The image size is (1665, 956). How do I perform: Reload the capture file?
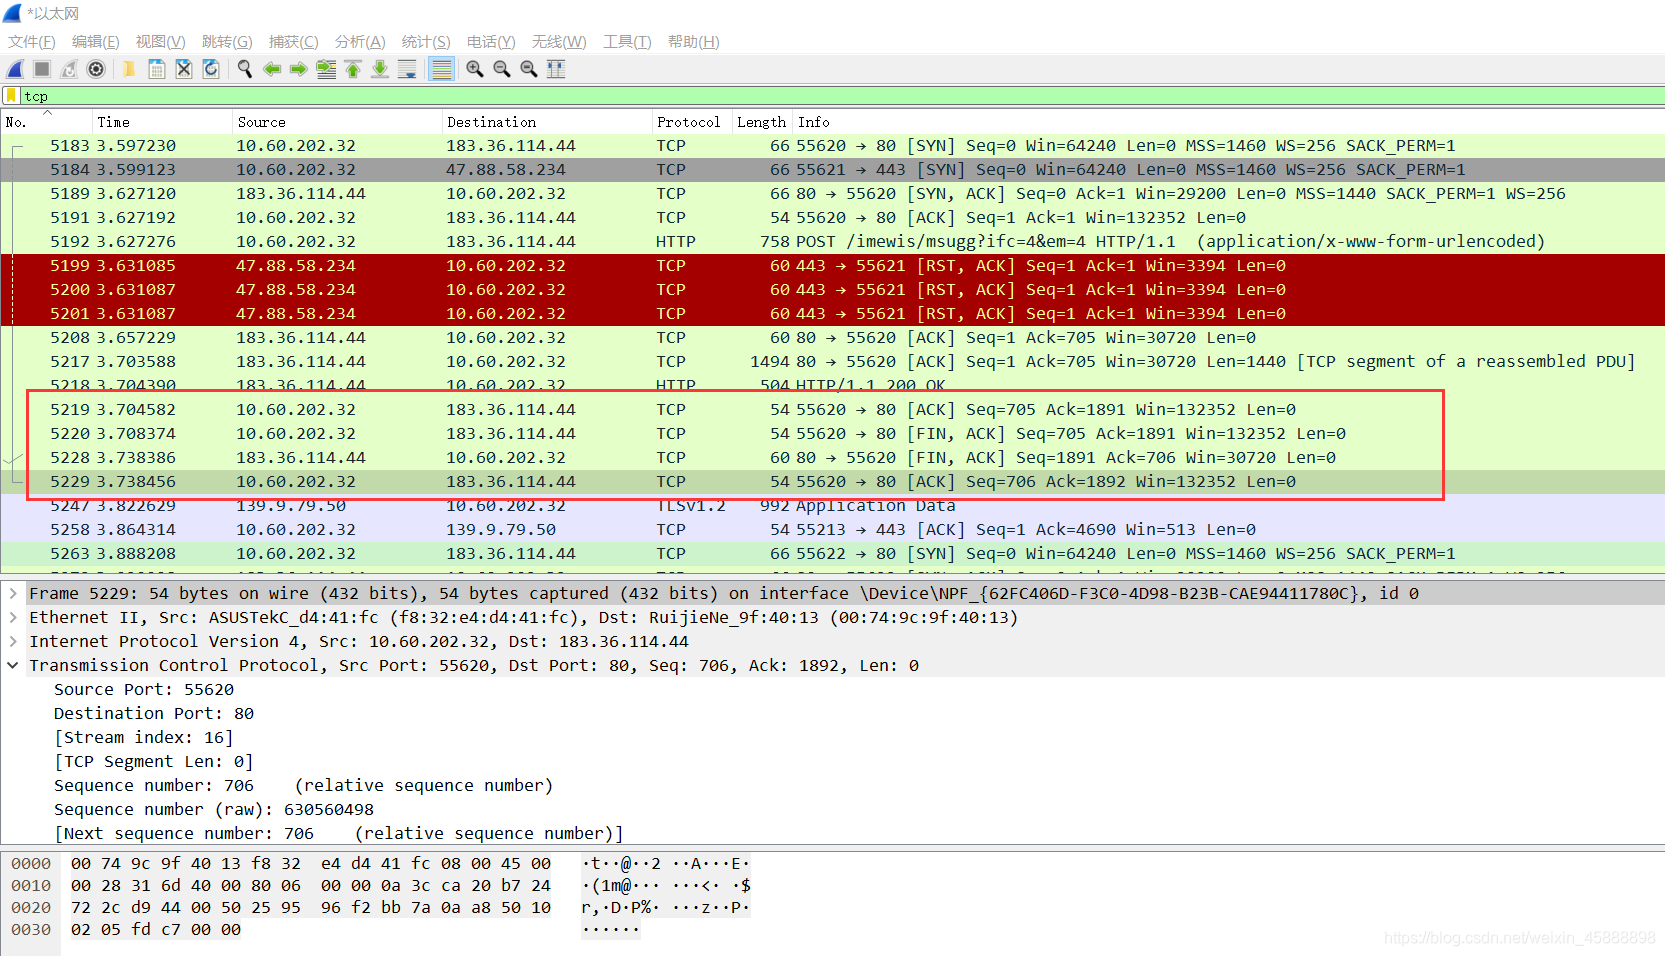pyautogui.click(x=210, y=69)
